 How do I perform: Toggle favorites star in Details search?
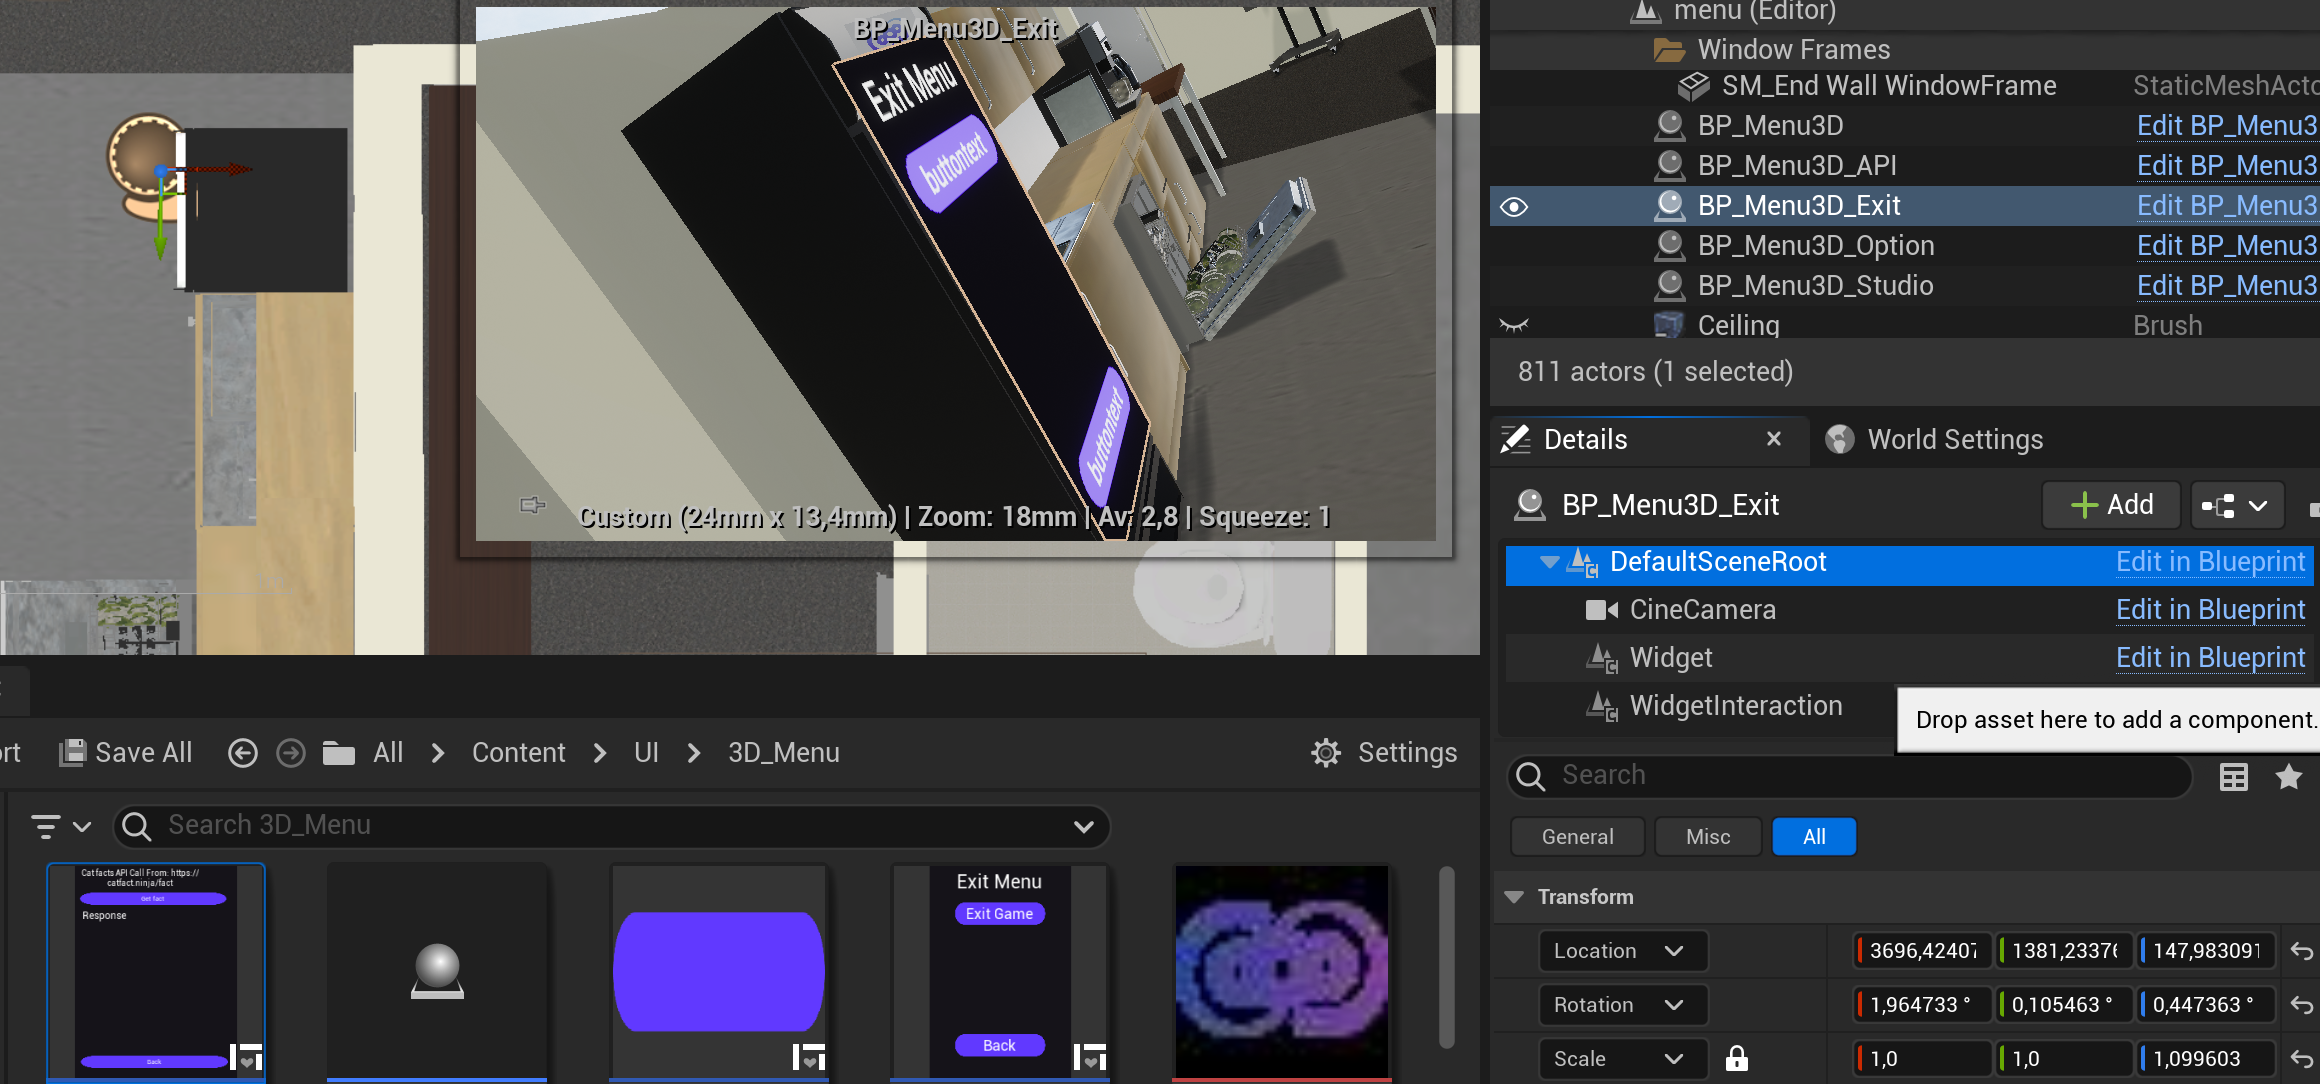pyautogui.click(x=2289, y=777)
